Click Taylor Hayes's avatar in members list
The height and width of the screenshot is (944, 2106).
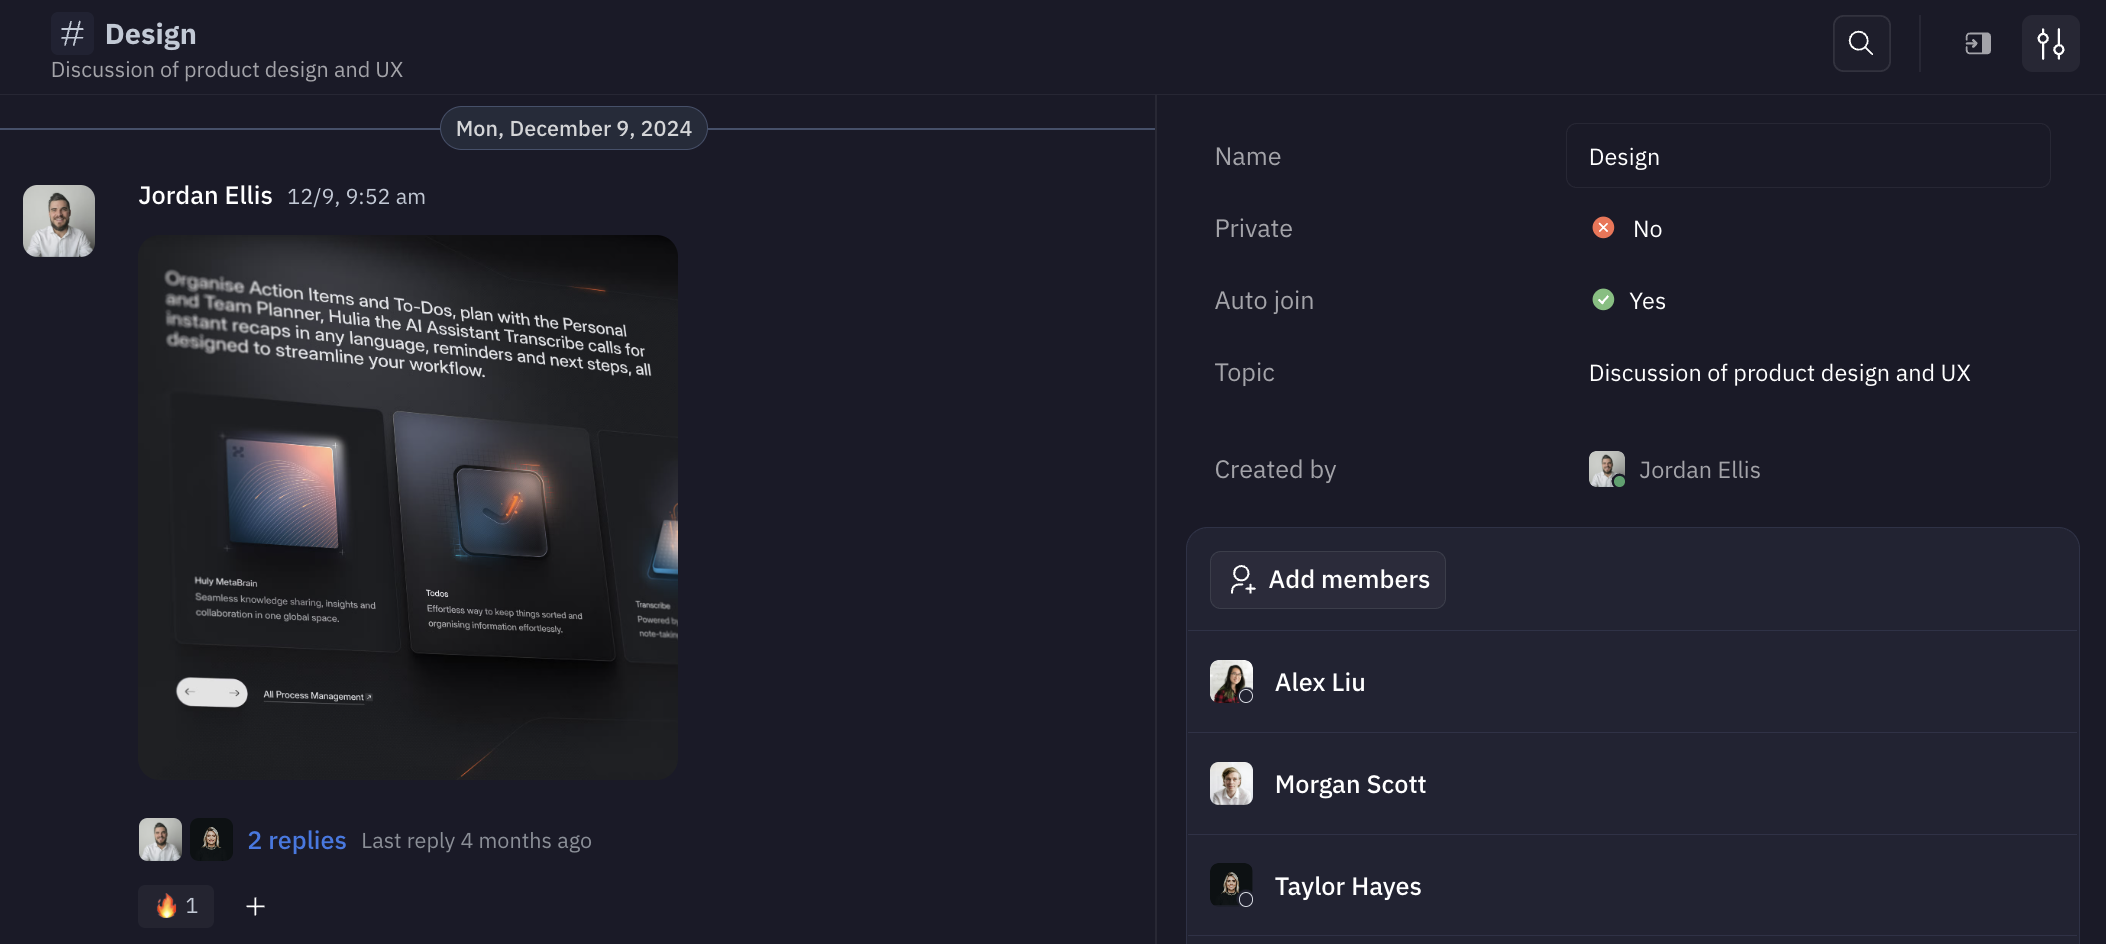(x=1231, y=885)
